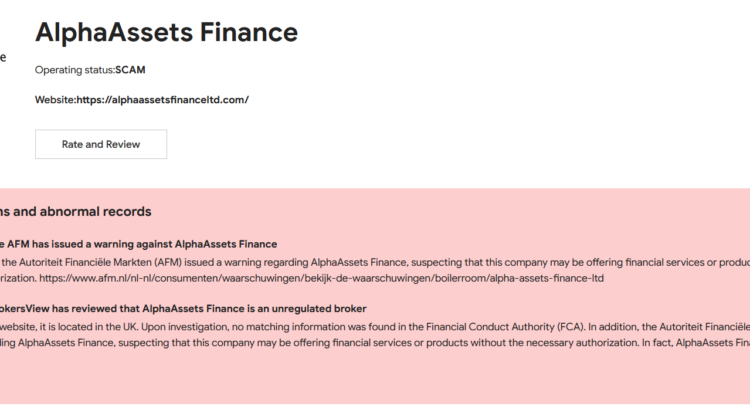Click the 'Operating status:' label
Image resolution: width=750 pixels, height=420 pixels.
[x=75, y=70]
